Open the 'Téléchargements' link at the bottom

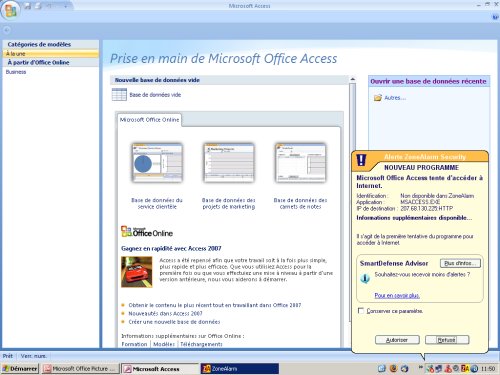pyautogui.click(x=201, y=344)
